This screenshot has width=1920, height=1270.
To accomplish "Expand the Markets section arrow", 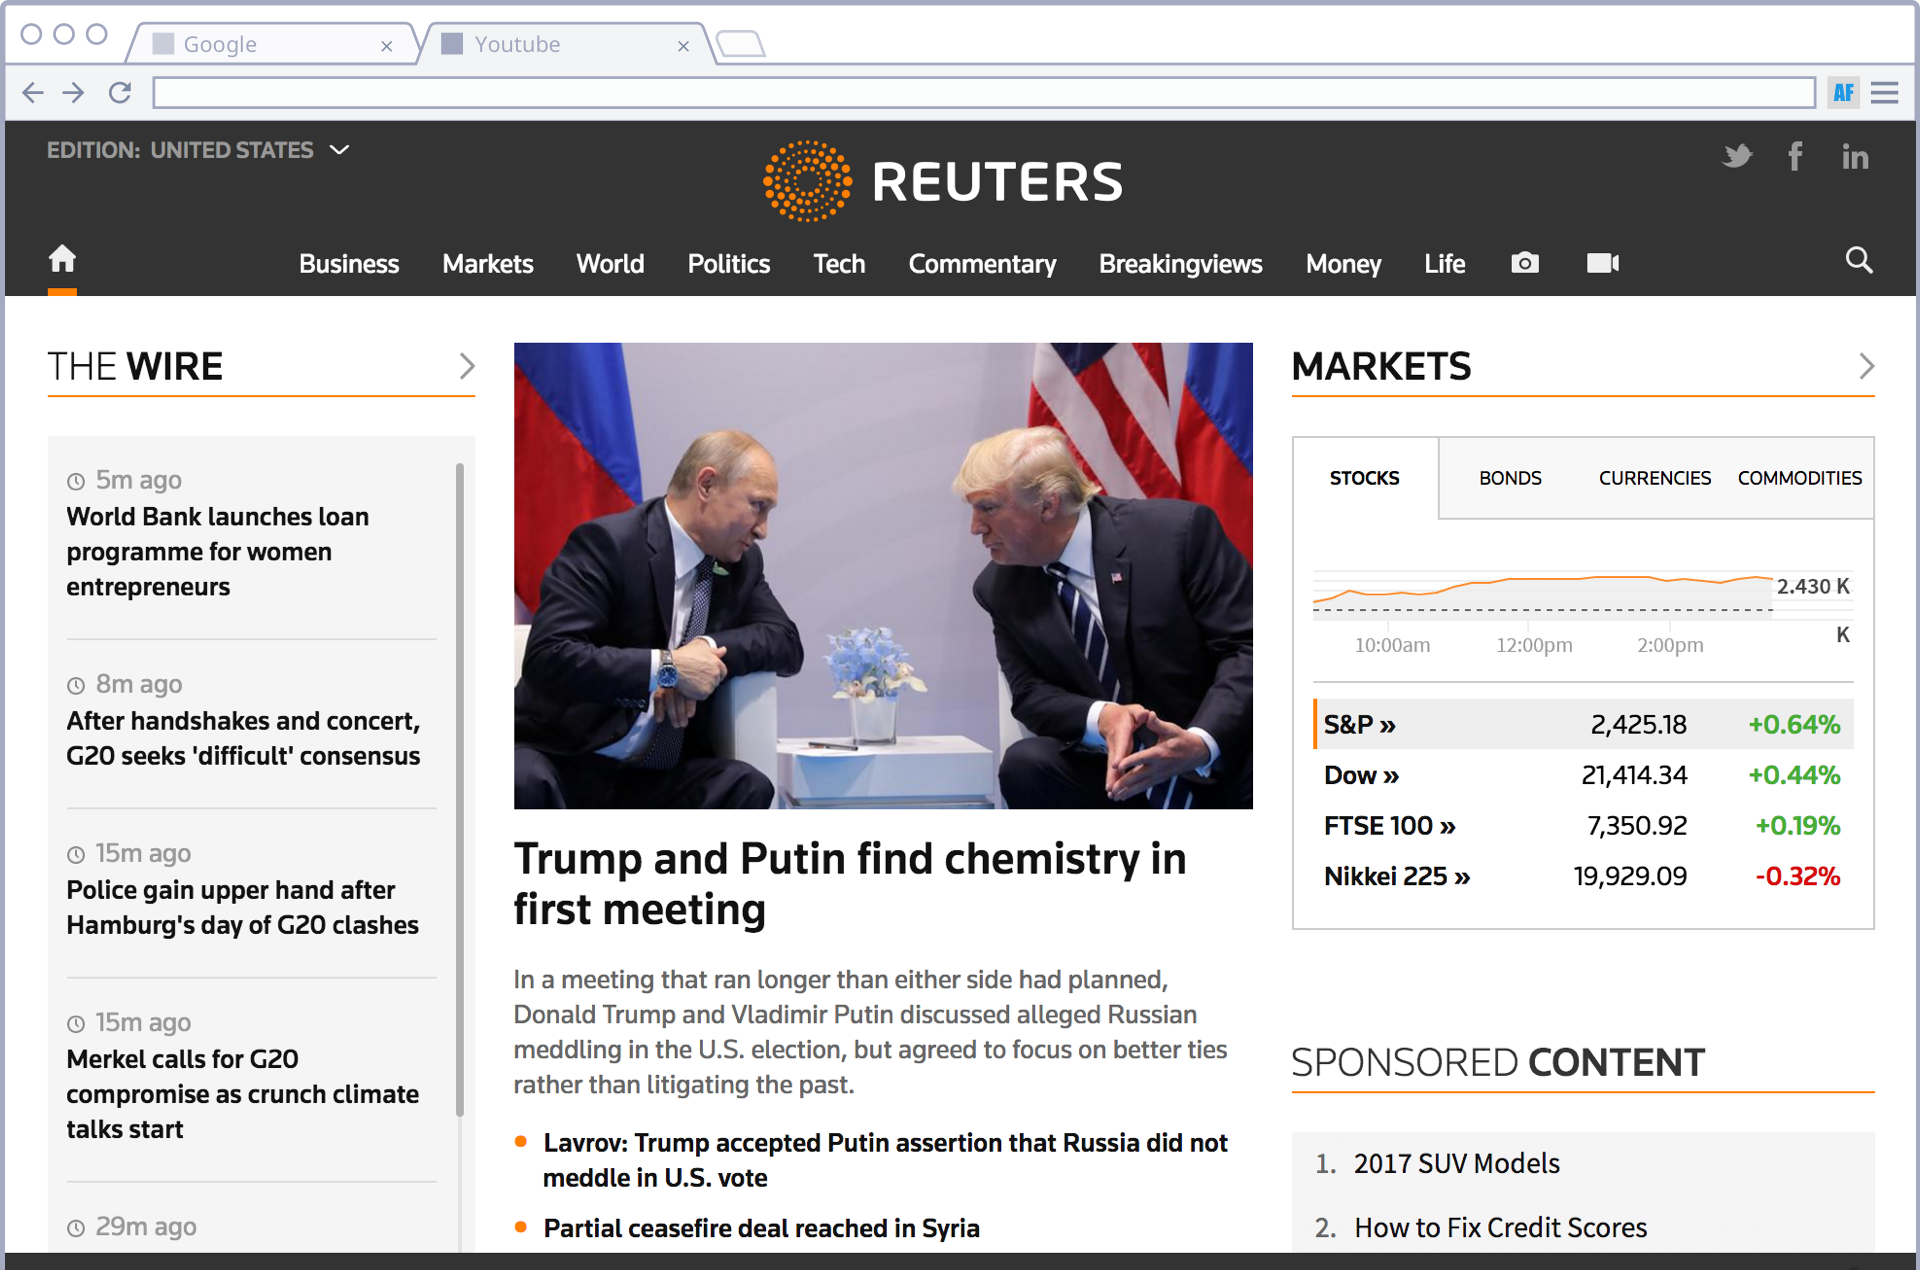I will (1865, 366).
